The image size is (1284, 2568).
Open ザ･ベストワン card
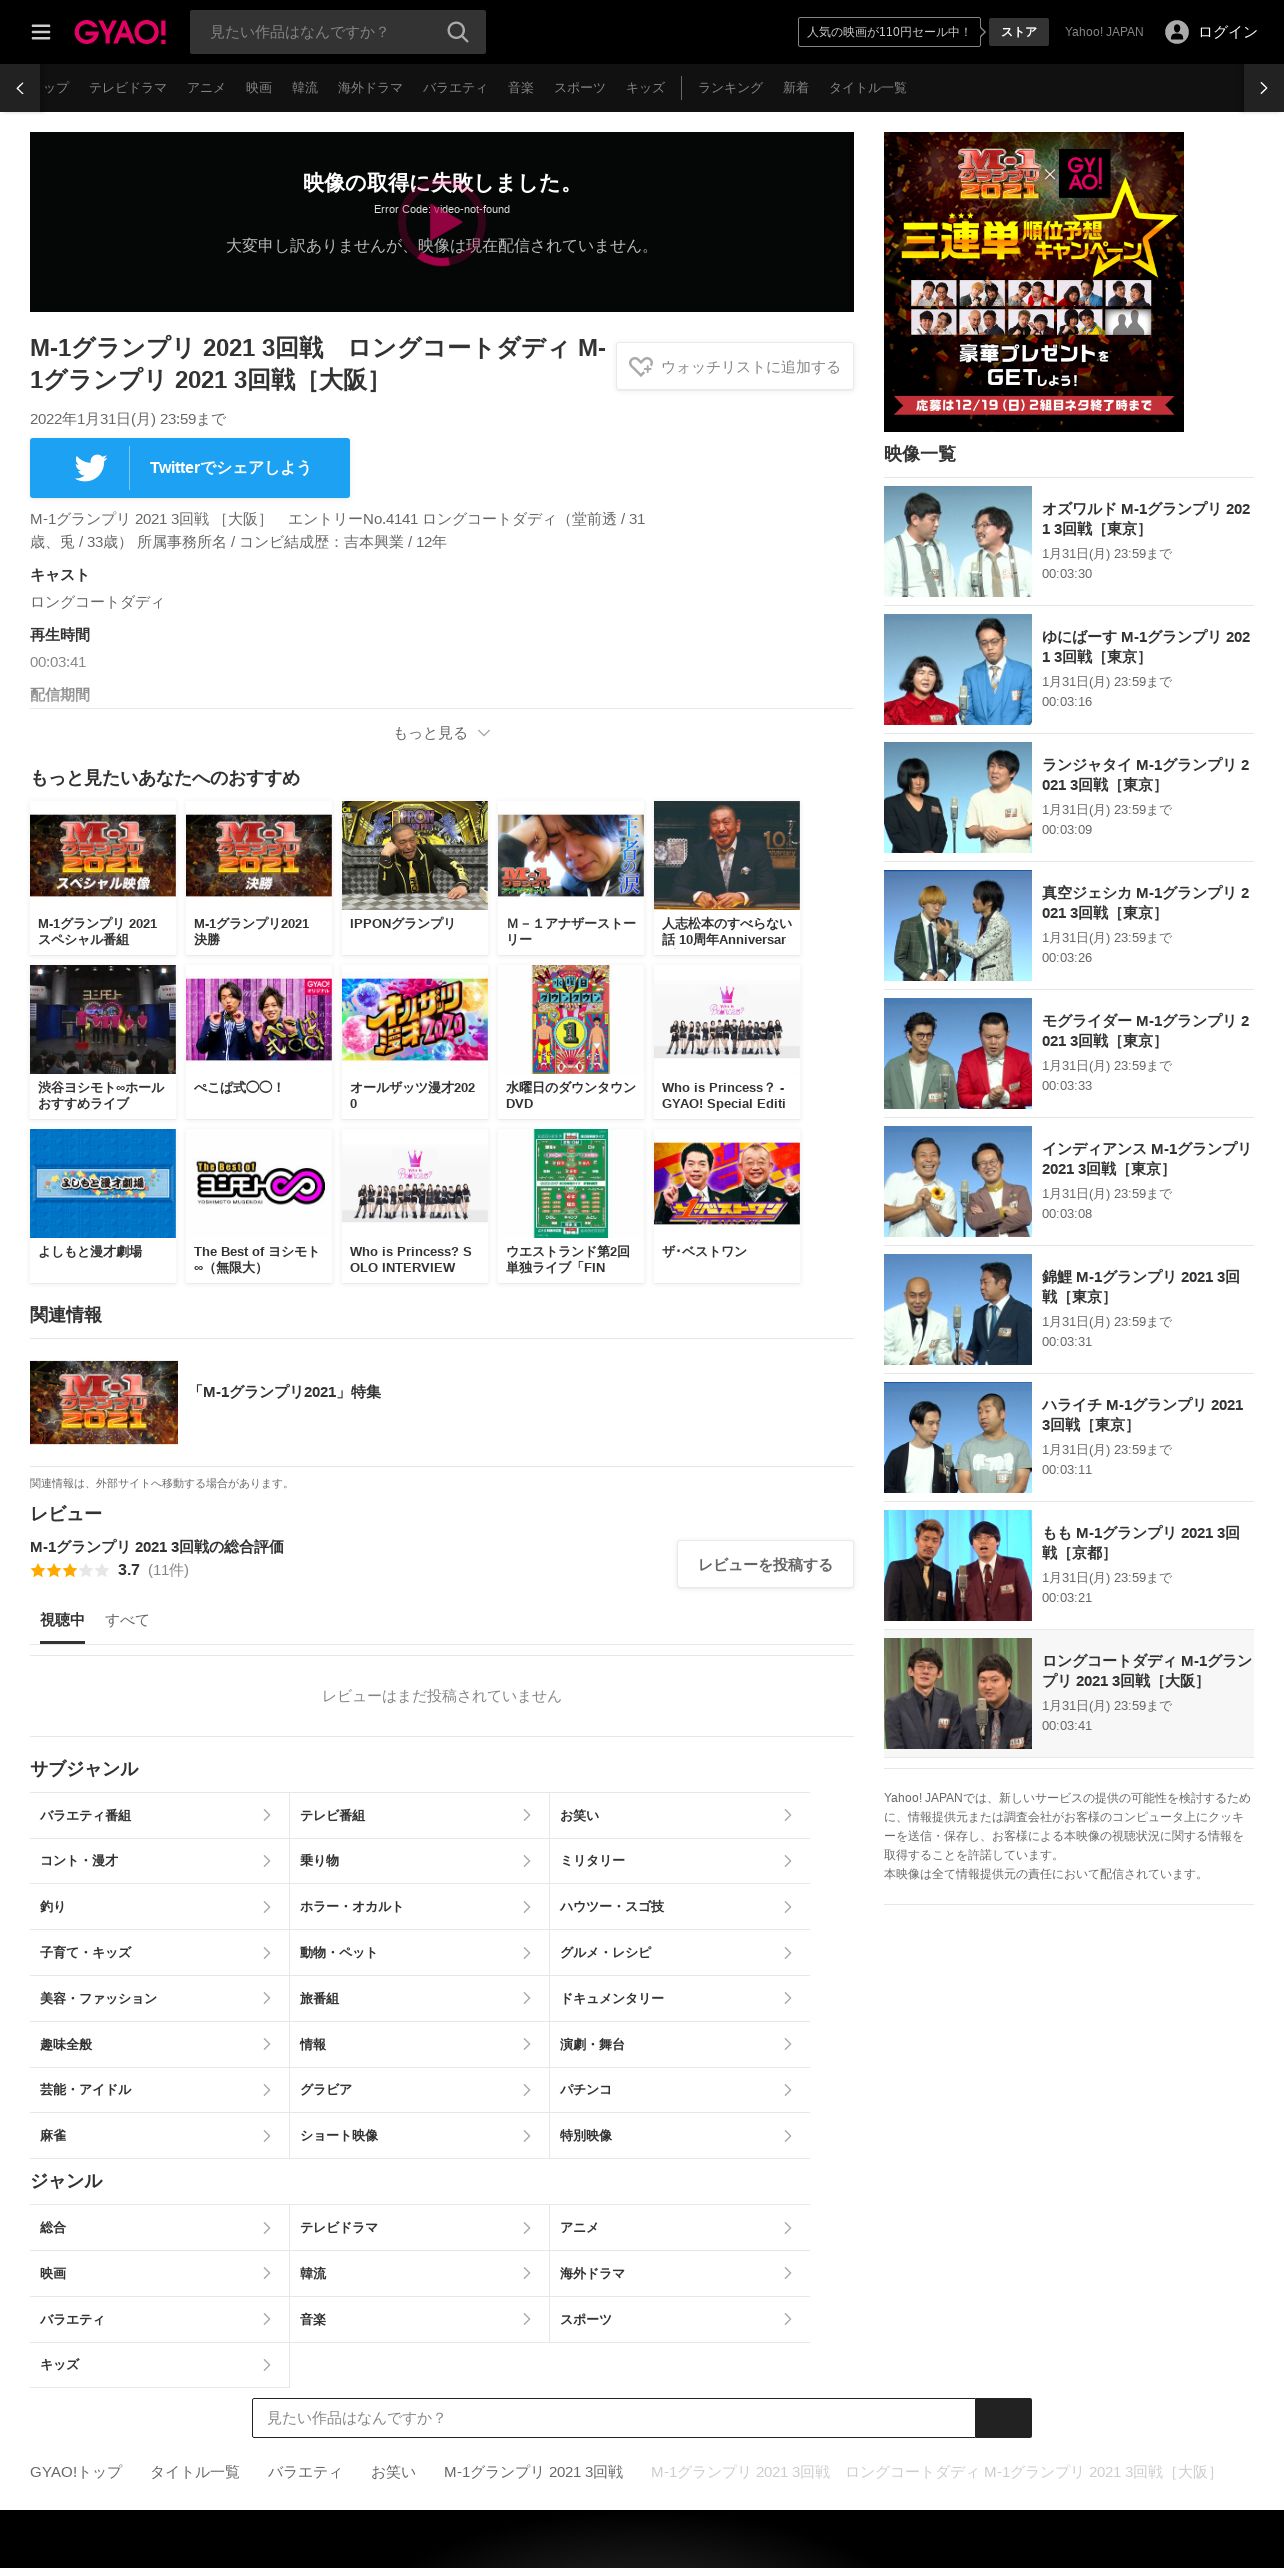tap(727, 1206)
